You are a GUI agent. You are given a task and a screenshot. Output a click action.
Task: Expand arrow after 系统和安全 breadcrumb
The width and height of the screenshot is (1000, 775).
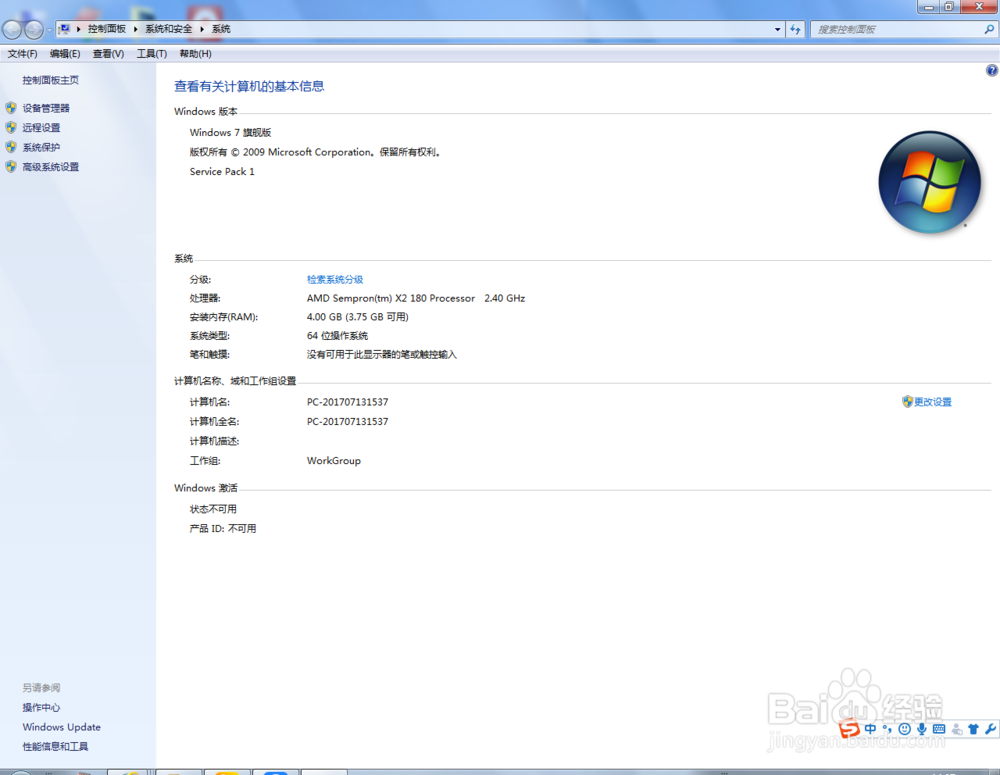202,29
